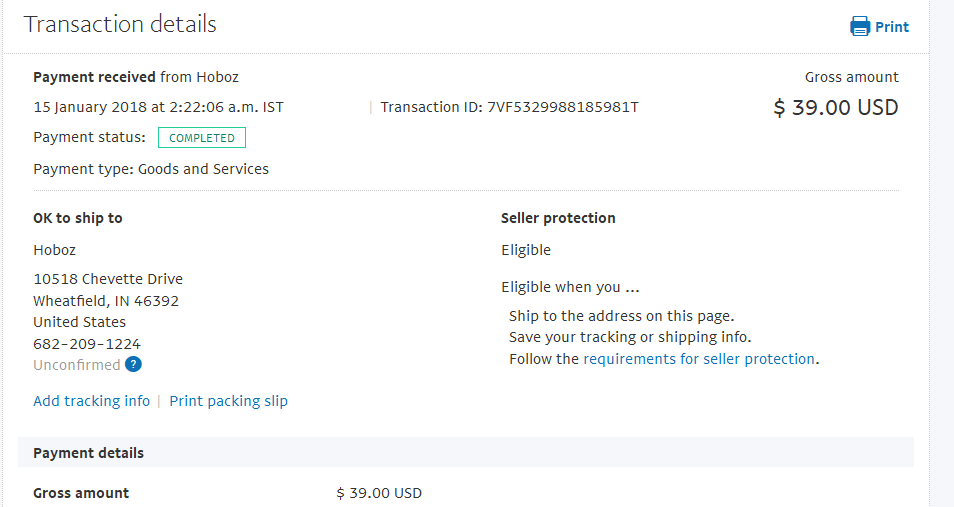
Task: Click the Print link text
Action: [892, 27]
